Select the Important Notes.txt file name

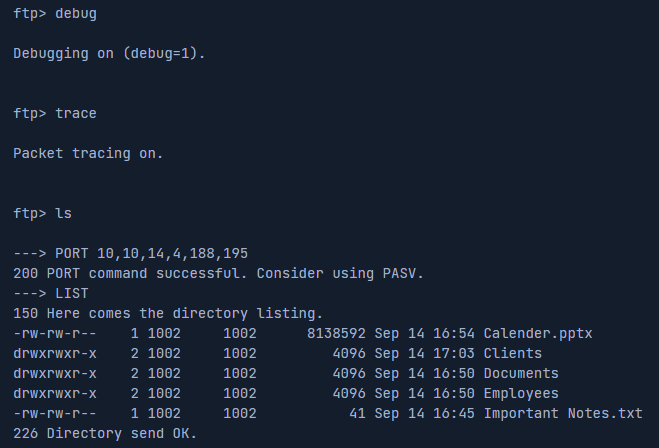point(563,413)
